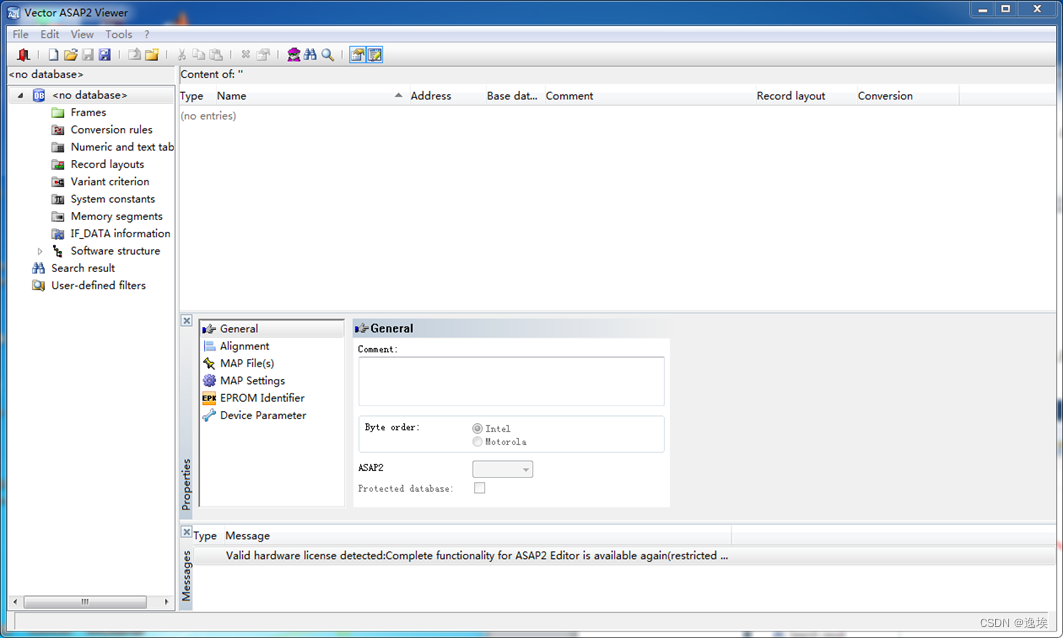Select System constants tree item
Screen dimensions: 1063x638
(x=113, y=199)
